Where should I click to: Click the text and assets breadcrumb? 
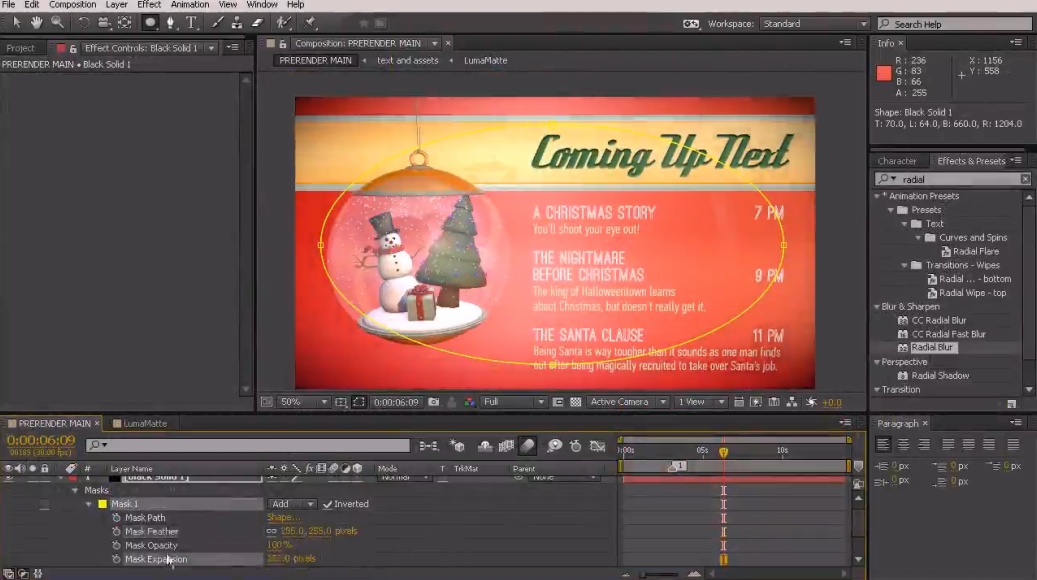(407, 61)
